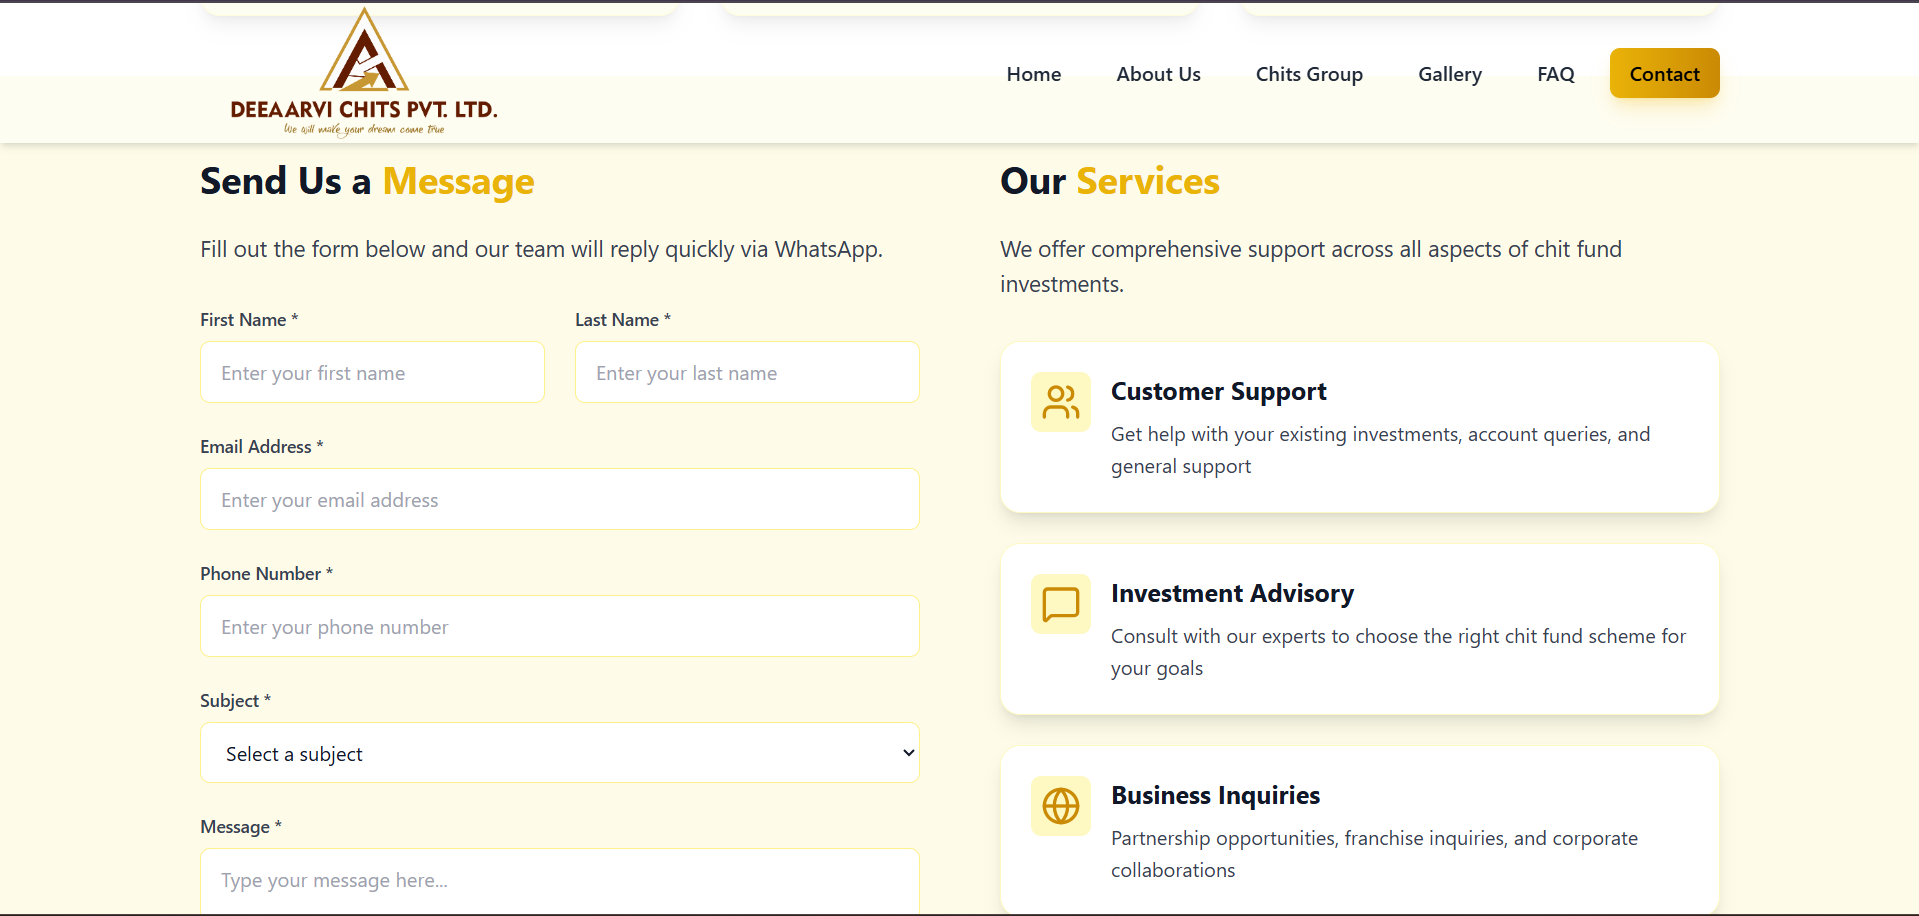Click the Customer Support people icon

coord(1060,402)
